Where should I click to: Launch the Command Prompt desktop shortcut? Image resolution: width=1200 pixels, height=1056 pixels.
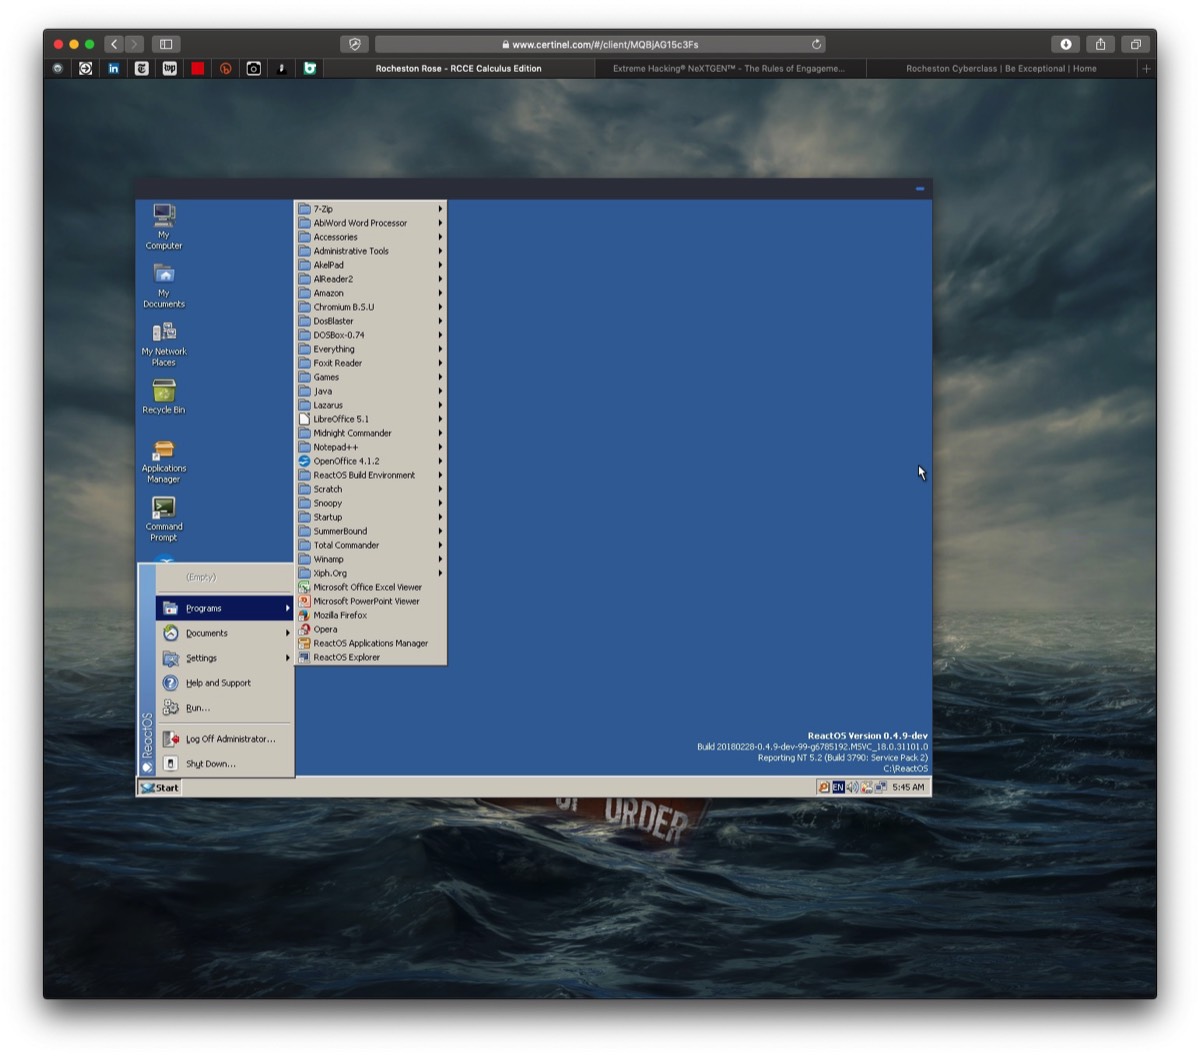tap(164, 518)
